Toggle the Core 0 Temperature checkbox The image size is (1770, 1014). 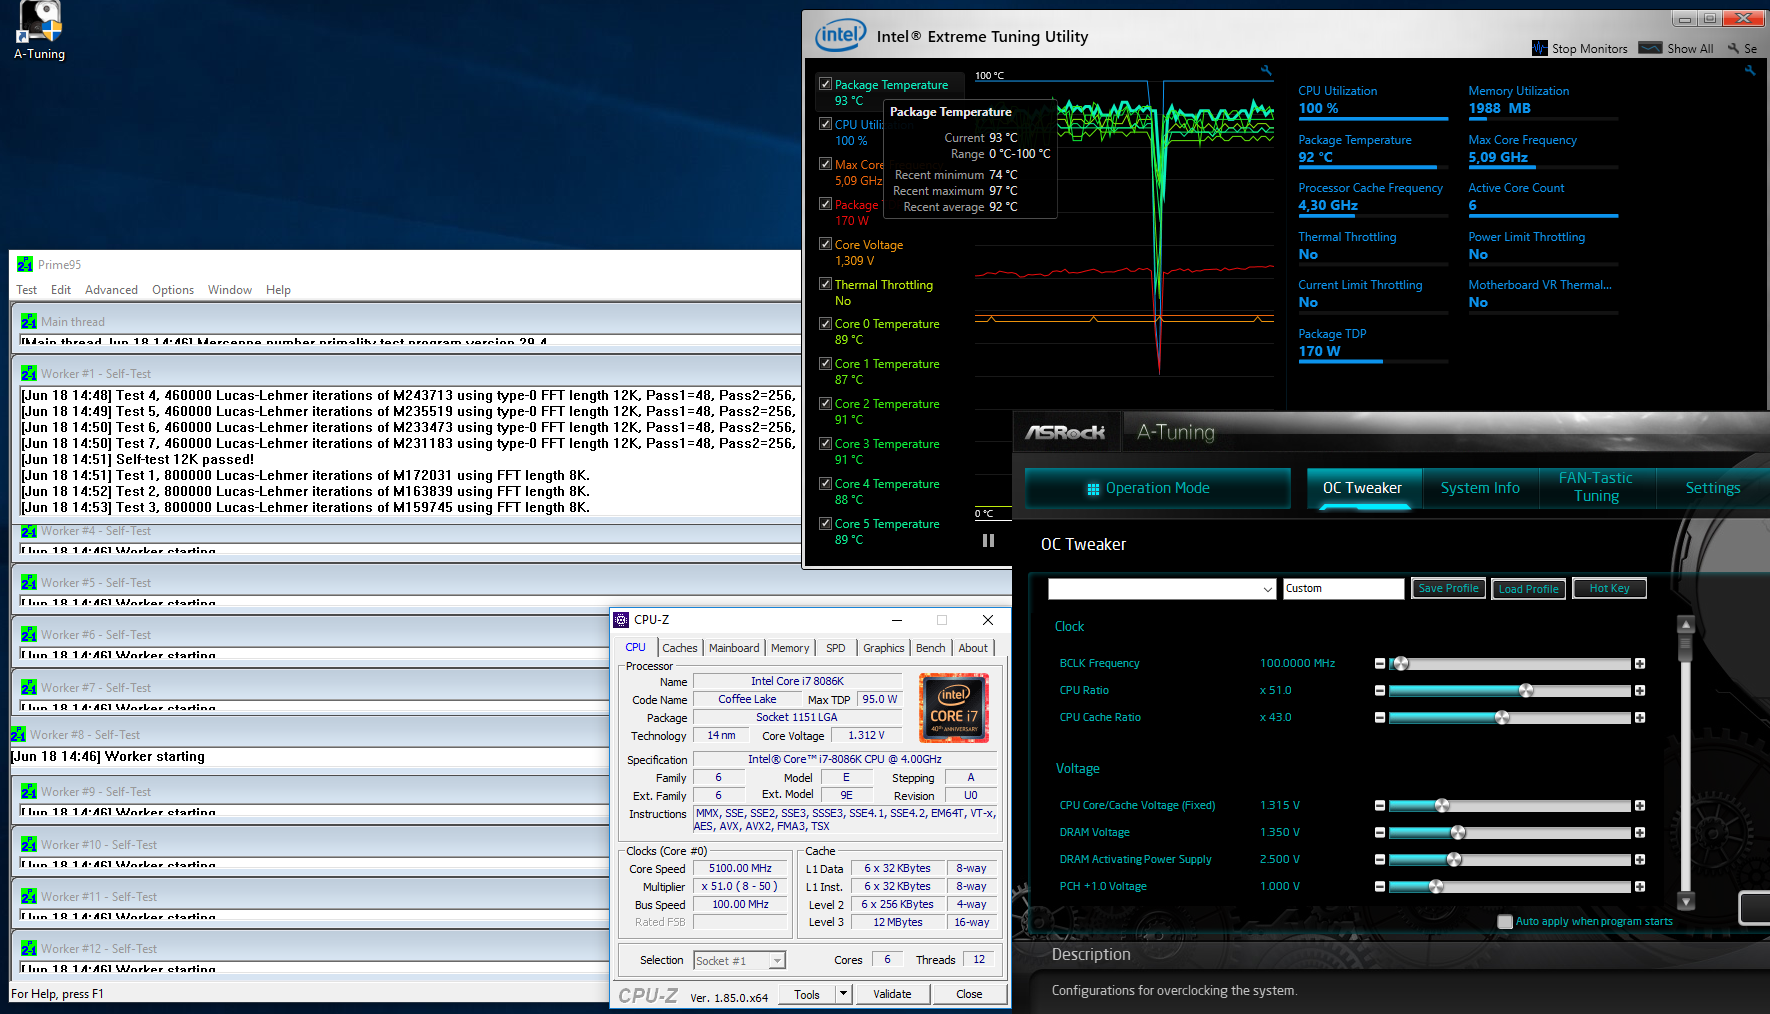(x=825, y=323)
